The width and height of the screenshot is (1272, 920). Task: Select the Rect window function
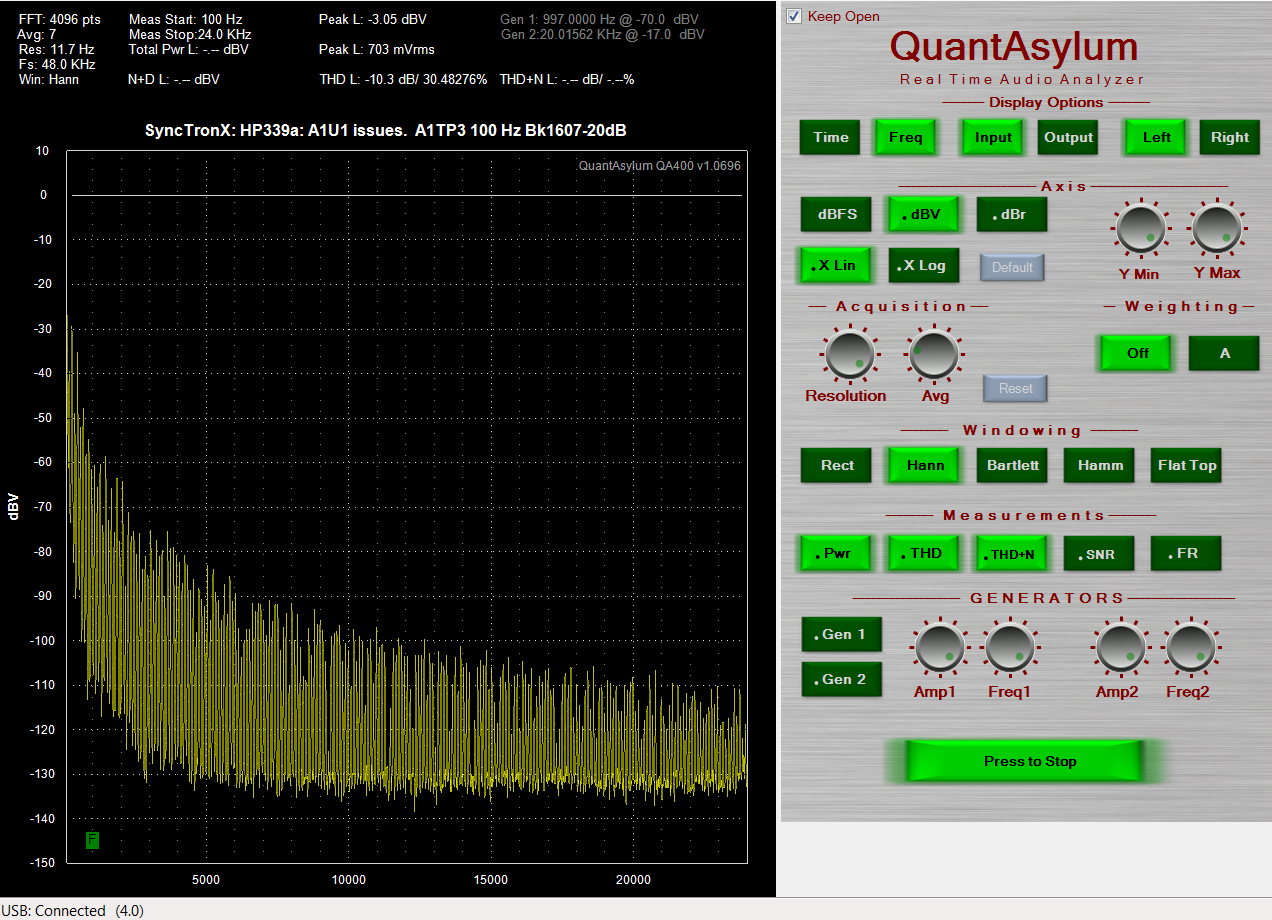837,465
